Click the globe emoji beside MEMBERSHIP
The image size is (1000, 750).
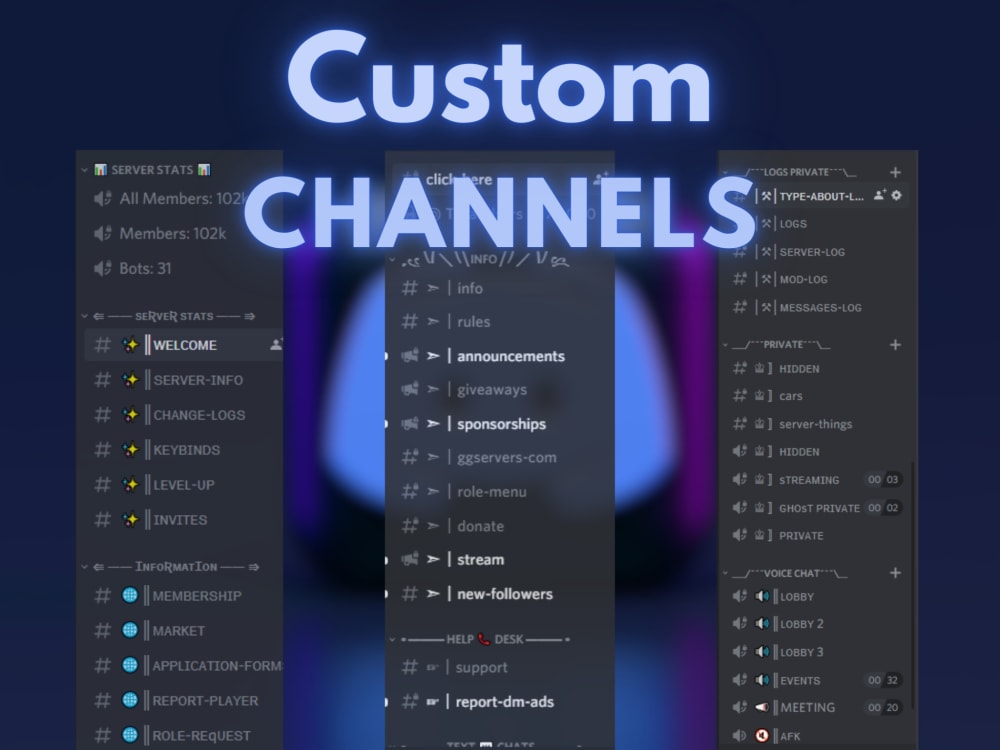128,595
